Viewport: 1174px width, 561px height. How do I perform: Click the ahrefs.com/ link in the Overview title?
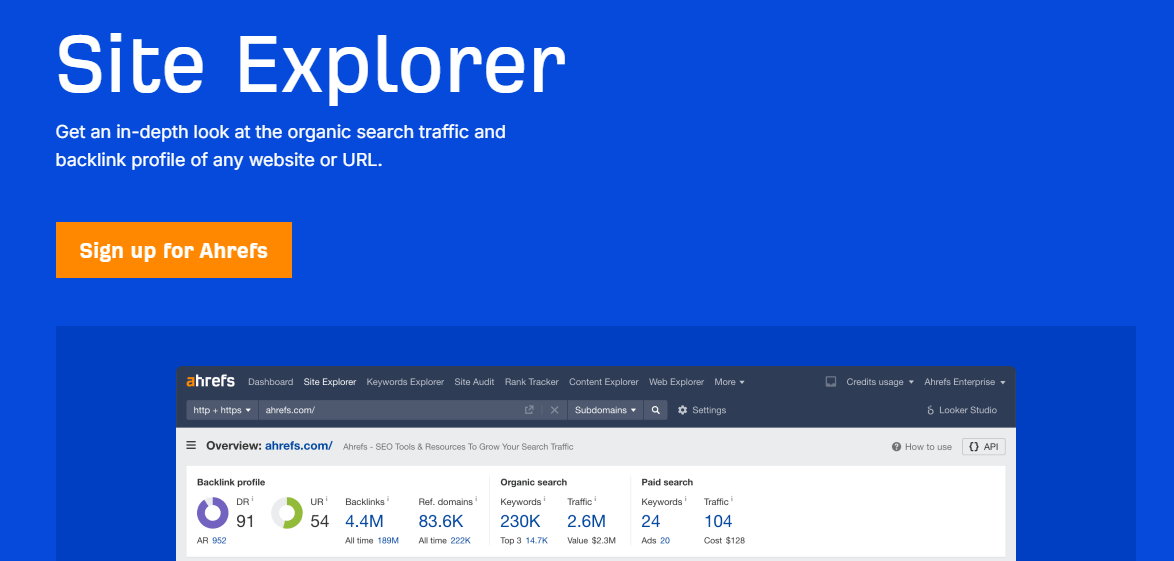tap(299, 446)
